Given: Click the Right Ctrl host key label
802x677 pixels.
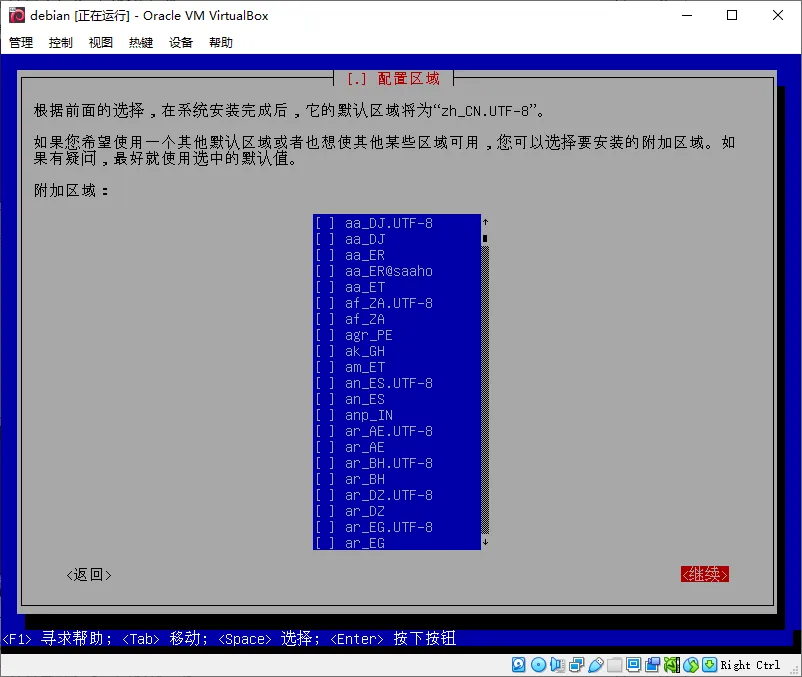Looking at the screenshot, I should coord(750,665).
